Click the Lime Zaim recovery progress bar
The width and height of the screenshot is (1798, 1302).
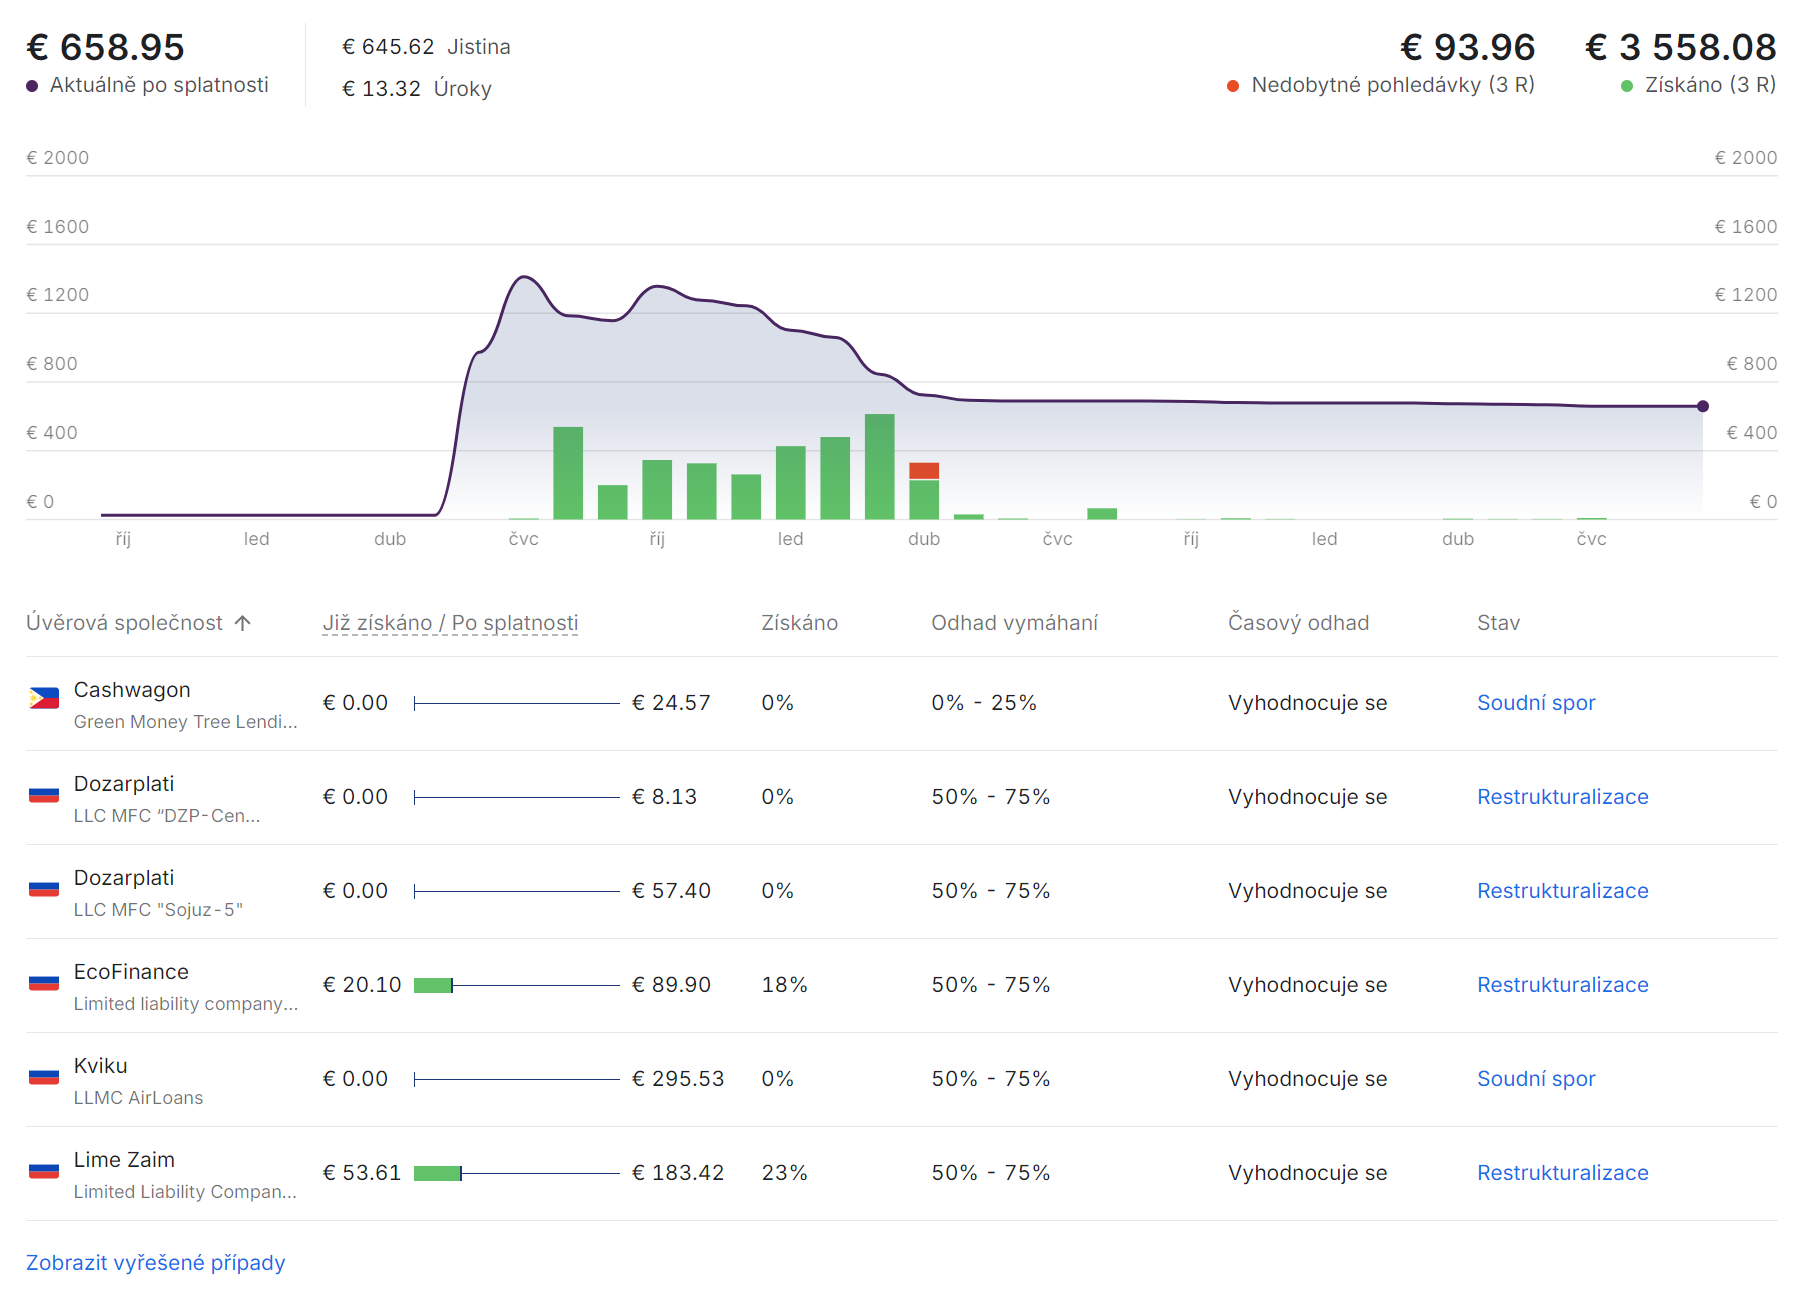coord(517,1173)
